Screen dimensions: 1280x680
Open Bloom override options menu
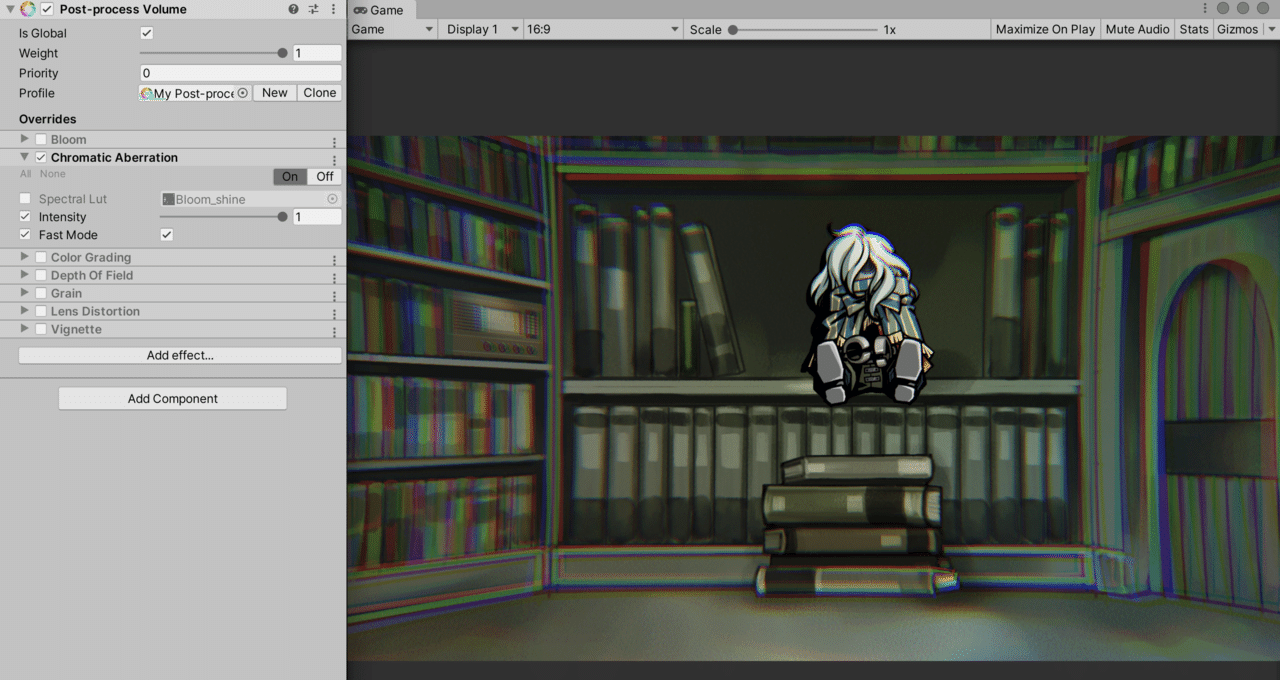click(334, 141)
